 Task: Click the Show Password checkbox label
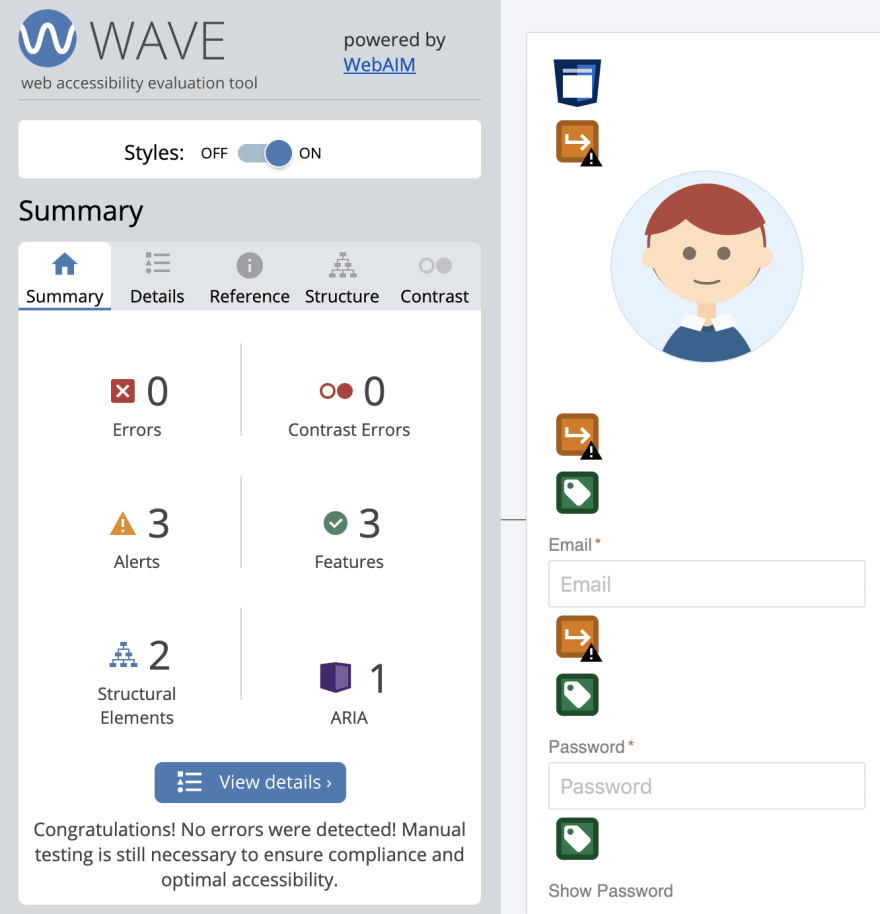610,890
